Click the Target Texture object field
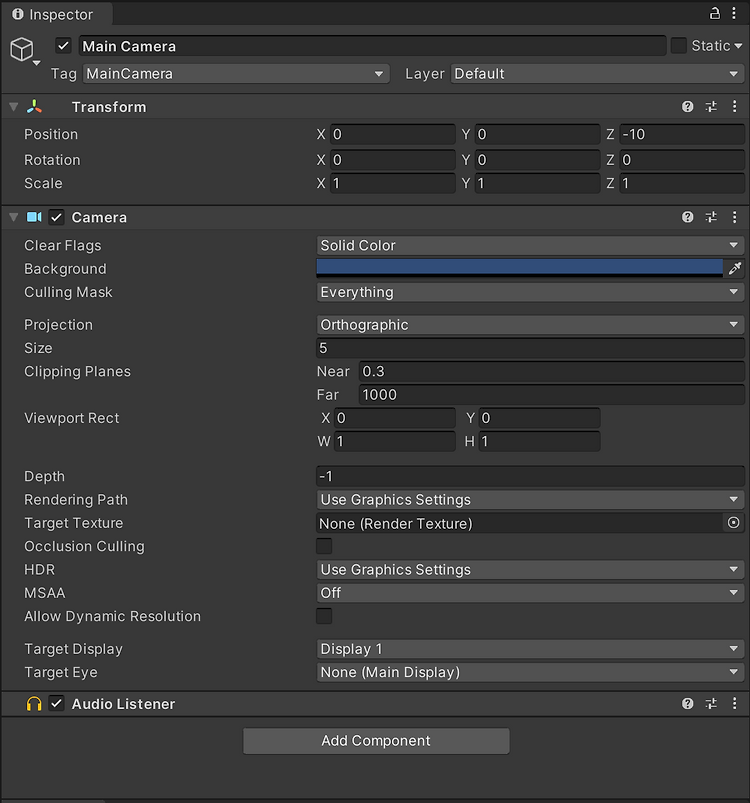Screen dimensions: 750x803 coord(520,523)
